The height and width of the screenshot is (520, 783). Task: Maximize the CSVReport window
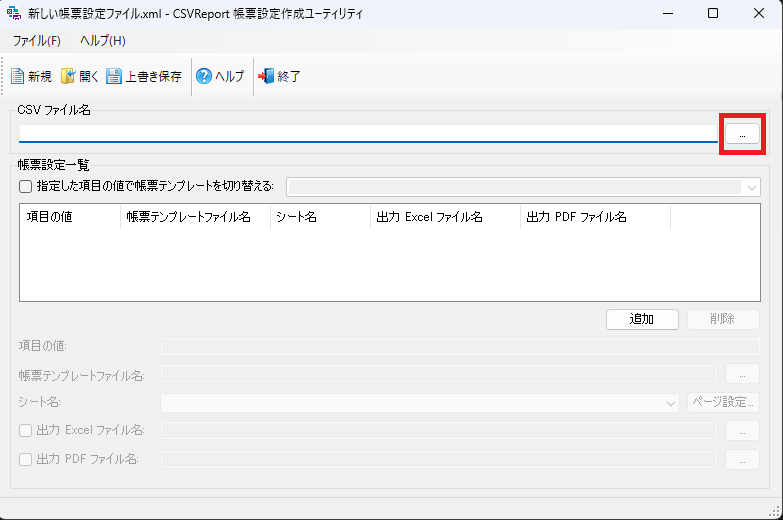point(713,13)
